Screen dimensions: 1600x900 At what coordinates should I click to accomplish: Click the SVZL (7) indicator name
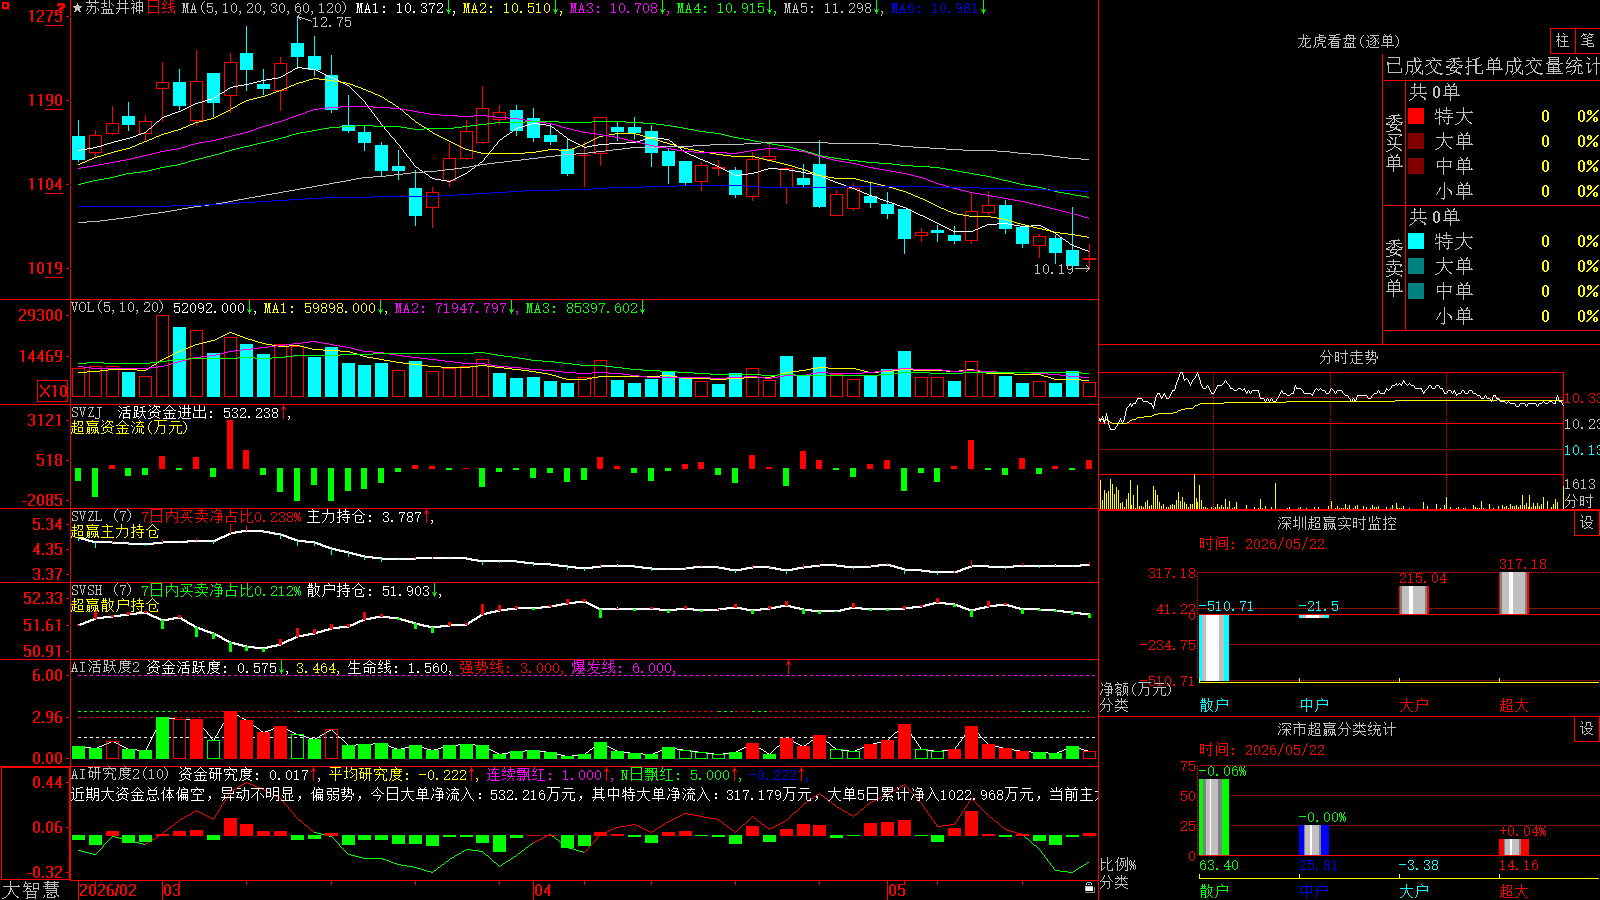(101, 517)
